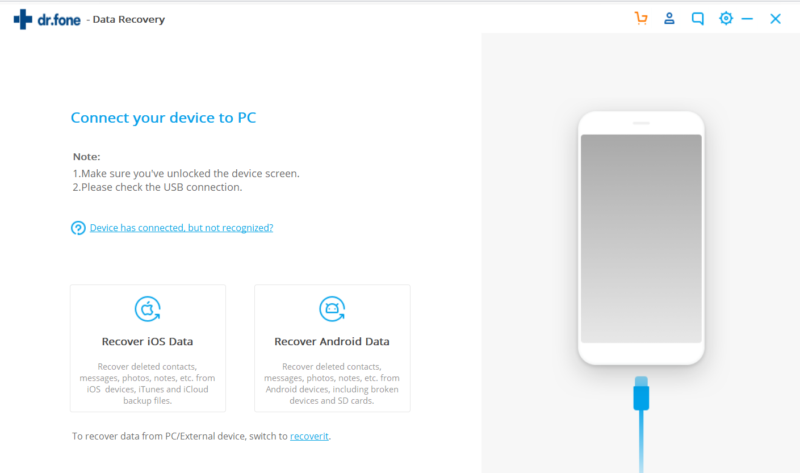Click the 'Connect your device to PC' heading
Viewport: 800px width, 473px height.
point(163,118)
